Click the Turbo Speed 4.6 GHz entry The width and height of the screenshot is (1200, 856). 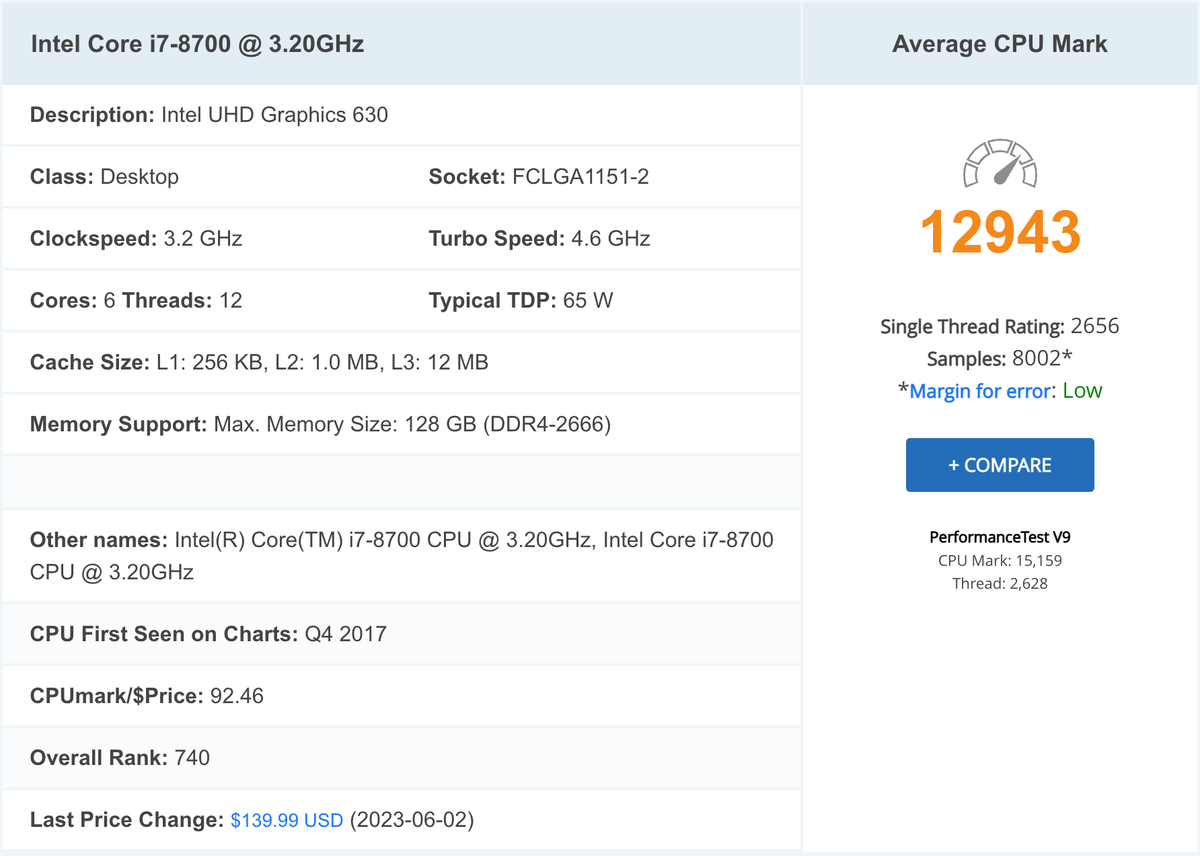point(539,239)
